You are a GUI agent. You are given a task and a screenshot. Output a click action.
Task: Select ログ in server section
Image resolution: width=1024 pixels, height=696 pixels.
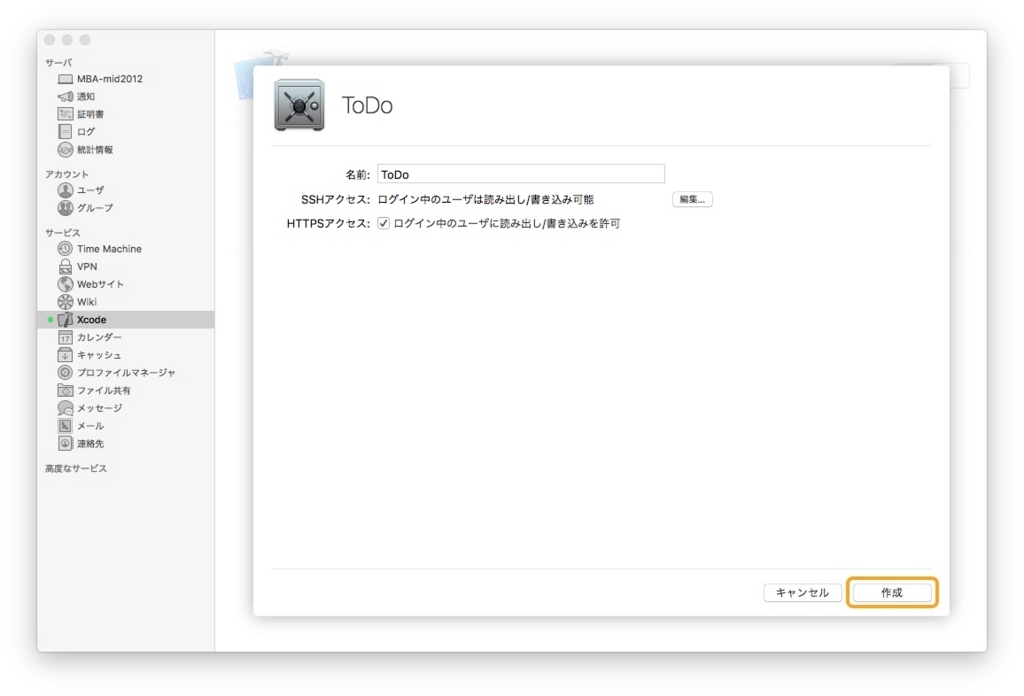coord(86,132)
